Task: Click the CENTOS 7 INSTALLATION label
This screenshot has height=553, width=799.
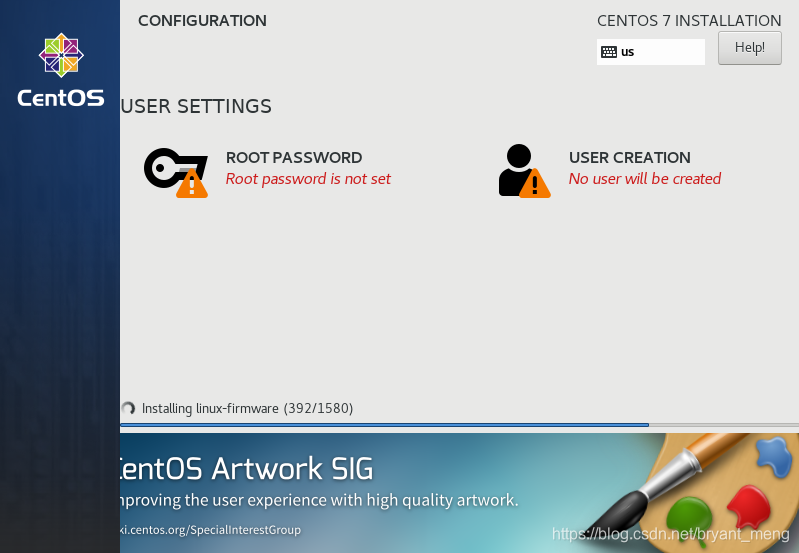Action: click(x=689, y=21)
